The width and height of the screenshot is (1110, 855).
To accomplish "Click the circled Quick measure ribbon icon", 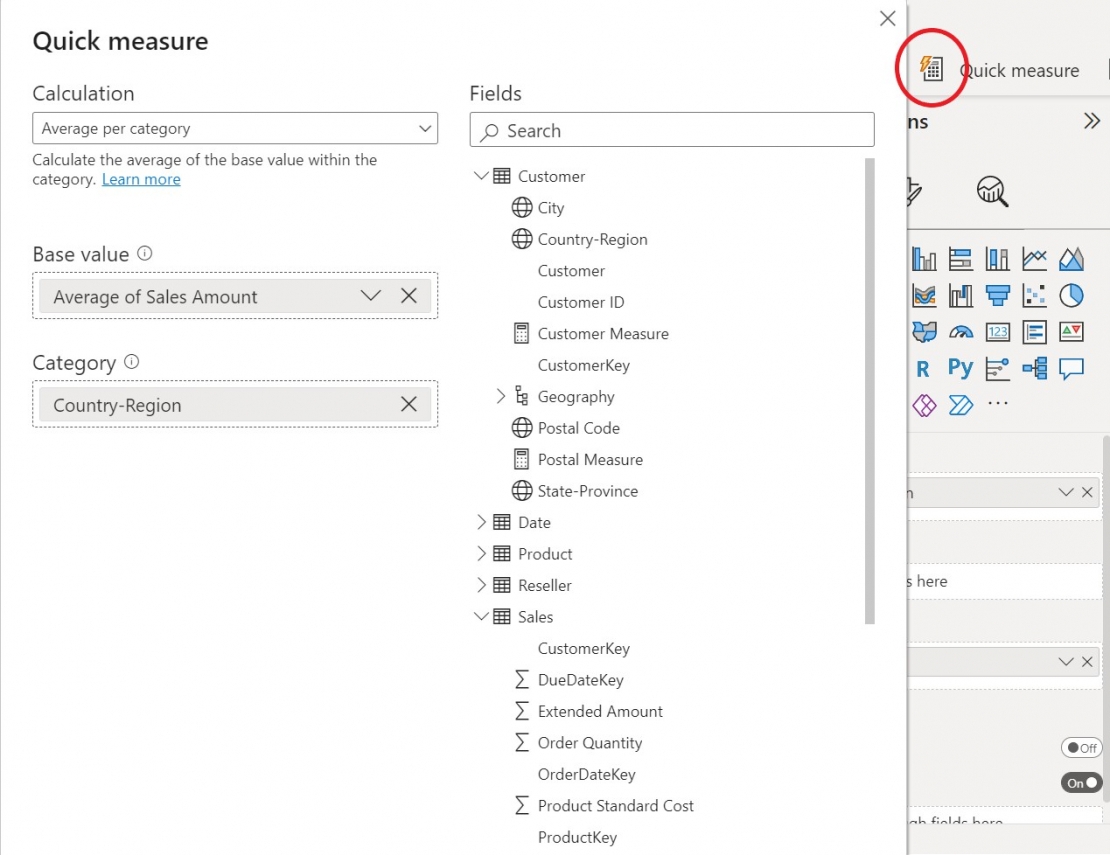I will coord(931,67).
